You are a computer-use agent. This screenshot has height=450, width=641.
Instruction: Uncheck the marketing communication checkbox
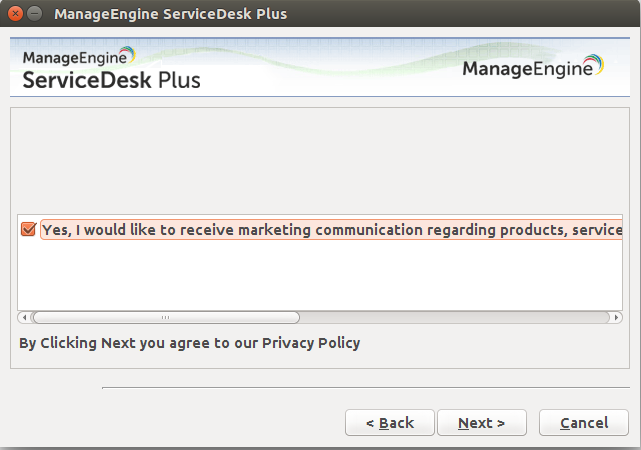tap(28, 229)
